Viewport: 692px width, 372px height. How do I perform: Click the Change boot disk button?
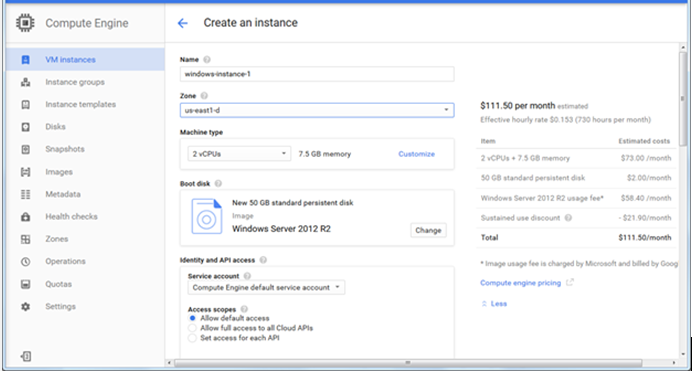coord(428,230)
